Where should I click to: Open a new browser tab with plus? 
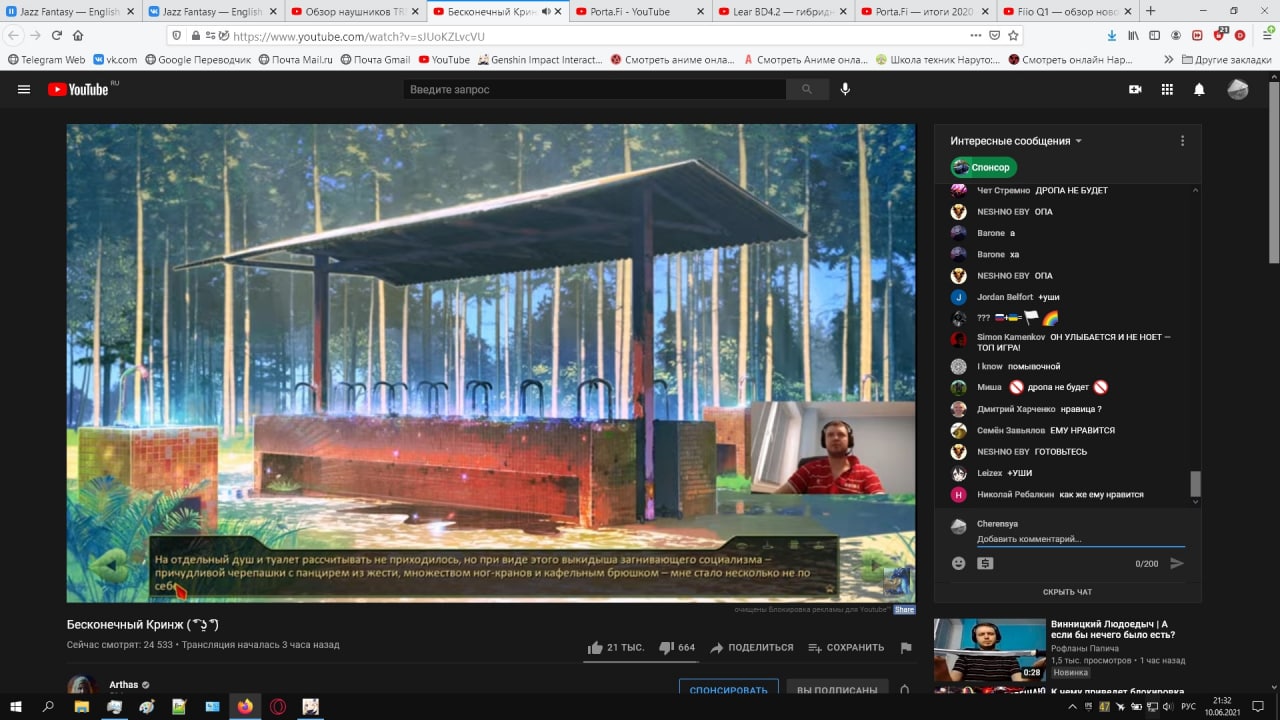coord(1150,11)
